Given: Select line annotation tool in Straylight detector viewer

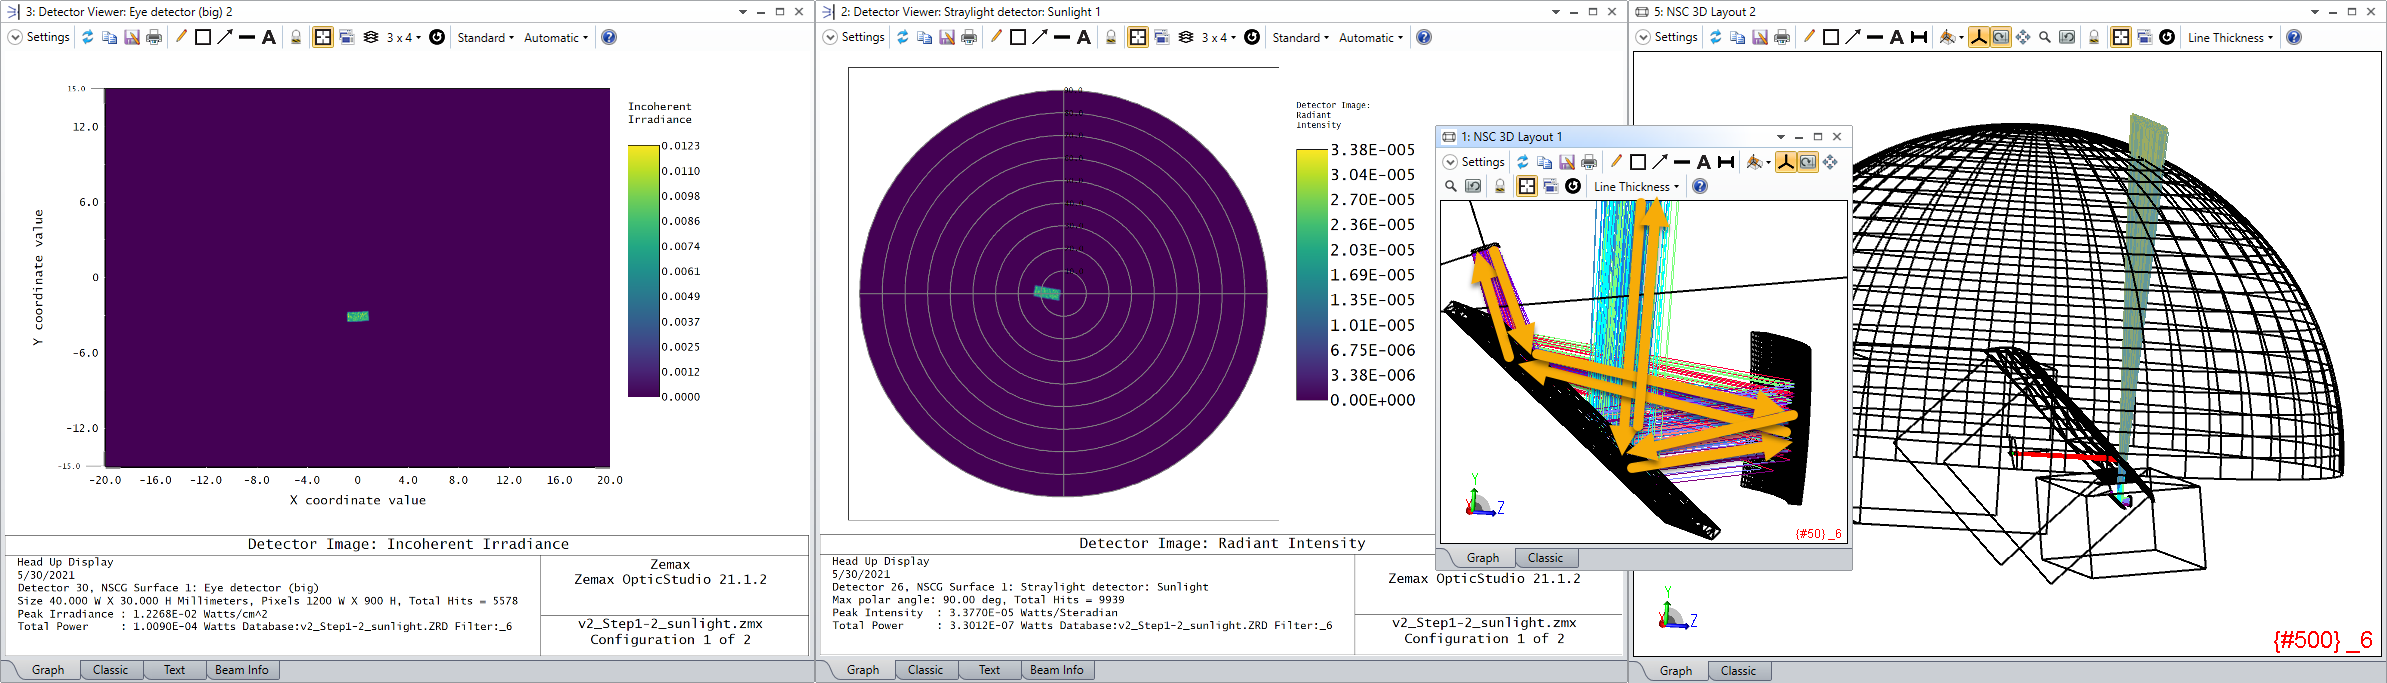Looking at the screenshot, I should (1062, 37).
